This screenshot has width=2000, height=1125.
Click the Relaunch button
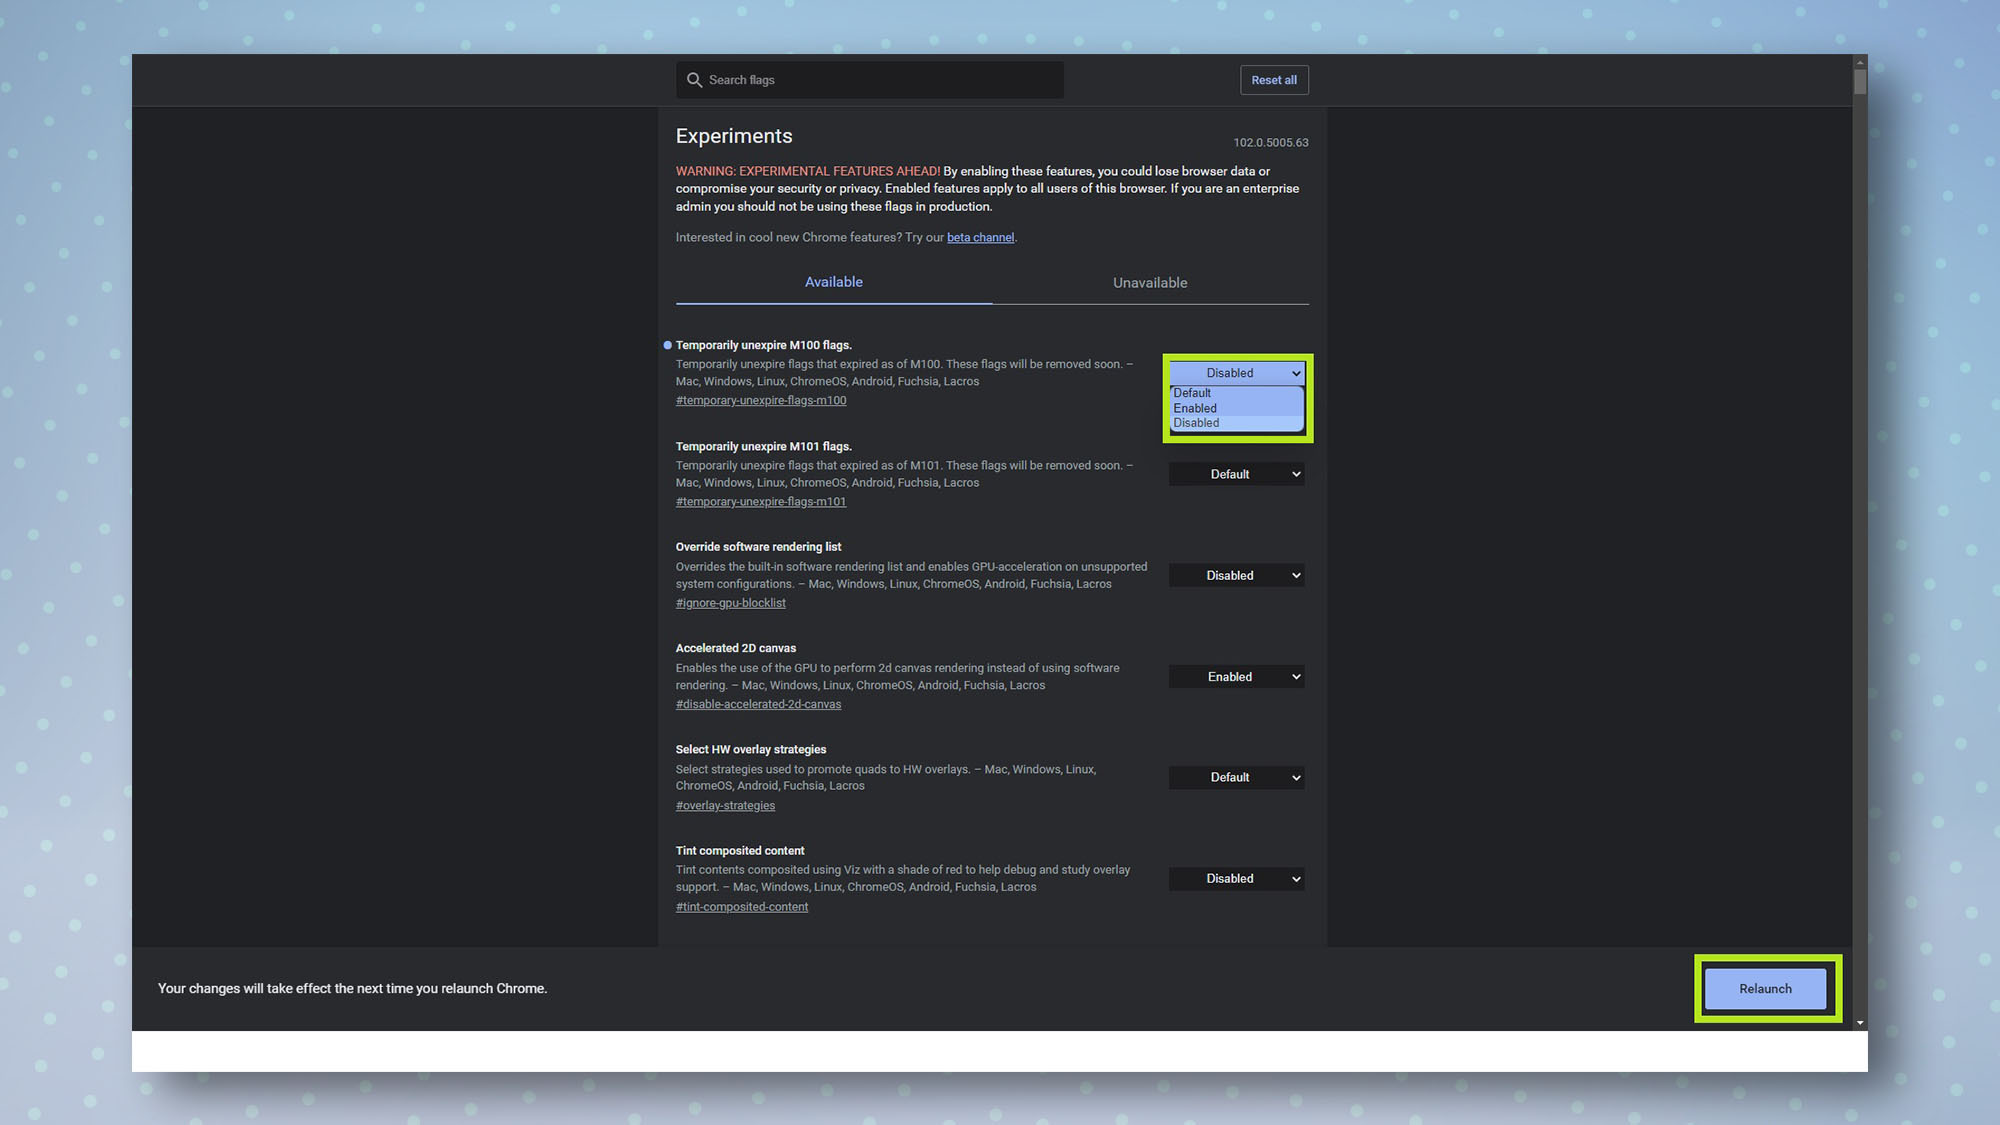[x=1765, y=989]
